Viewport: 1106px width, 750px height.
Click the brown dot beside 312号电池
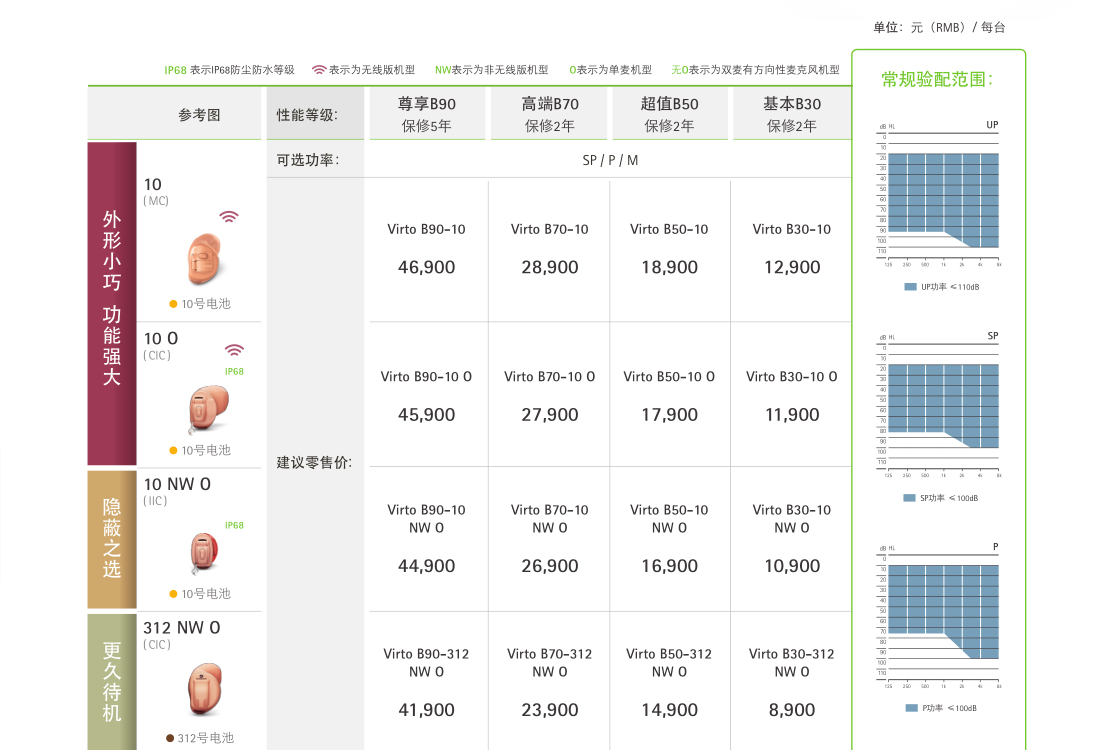pos(169,738)
